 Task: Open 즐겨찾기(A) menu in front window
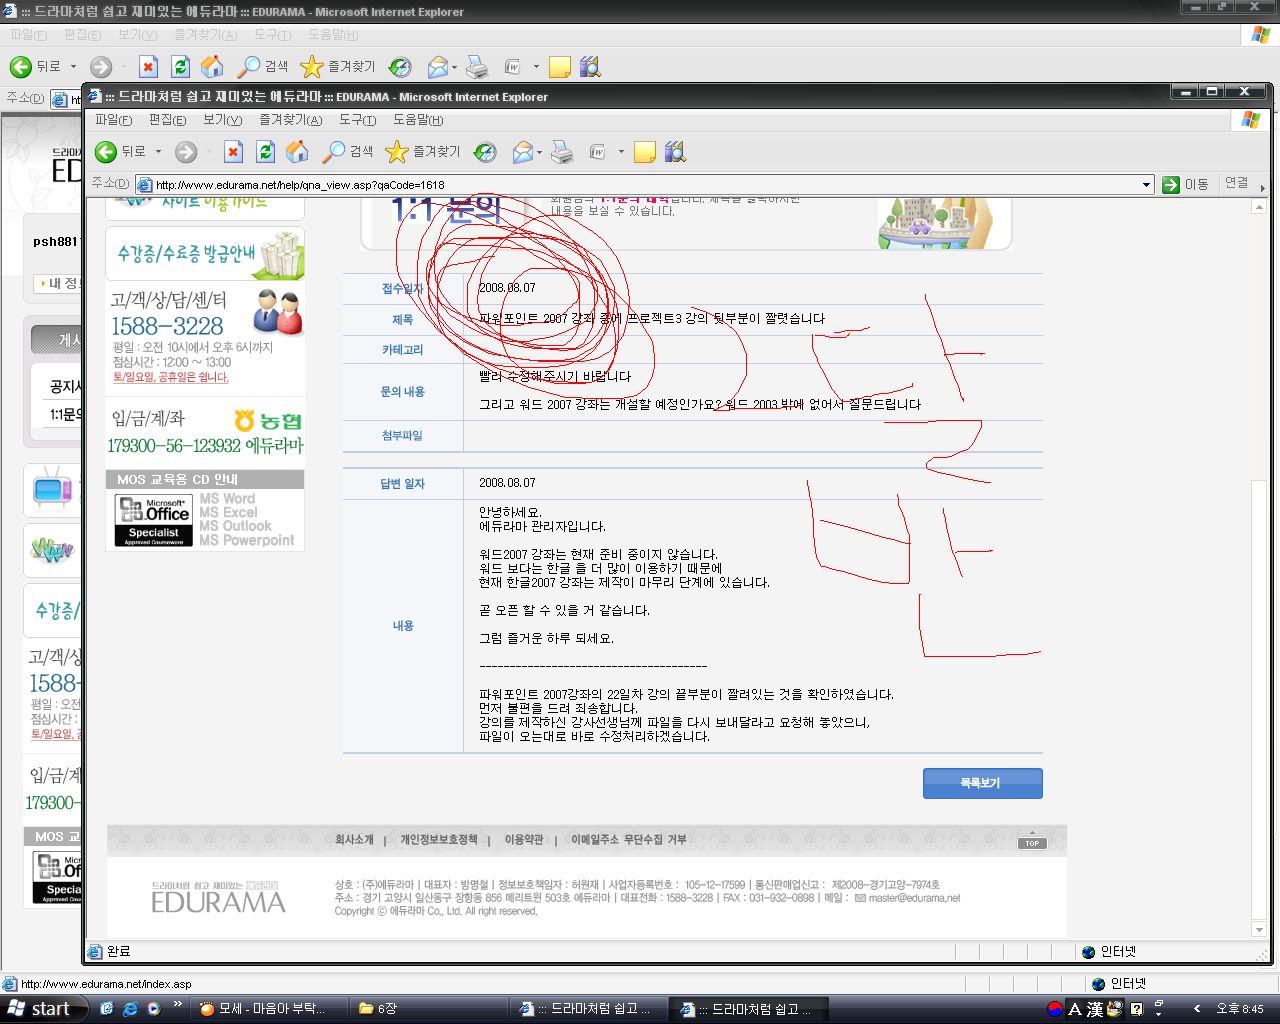tap(290, 120)
